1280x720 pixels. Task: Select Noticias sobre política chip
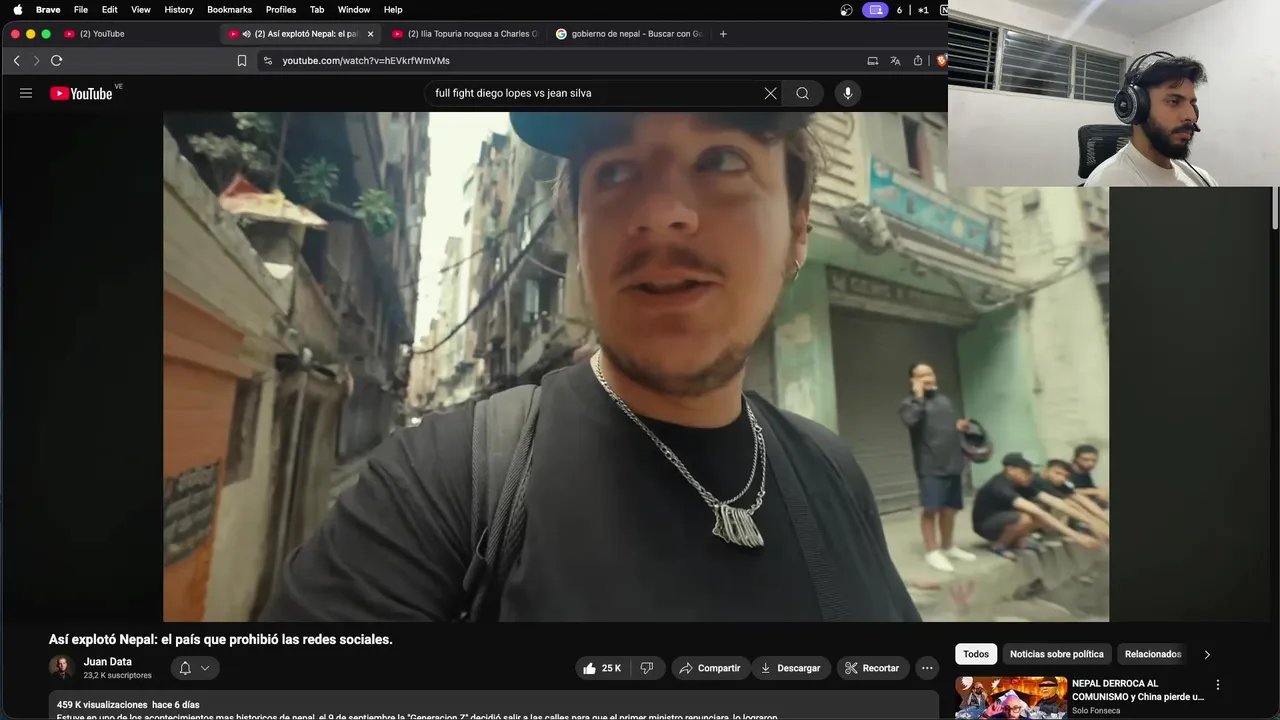pos(1057,654)
